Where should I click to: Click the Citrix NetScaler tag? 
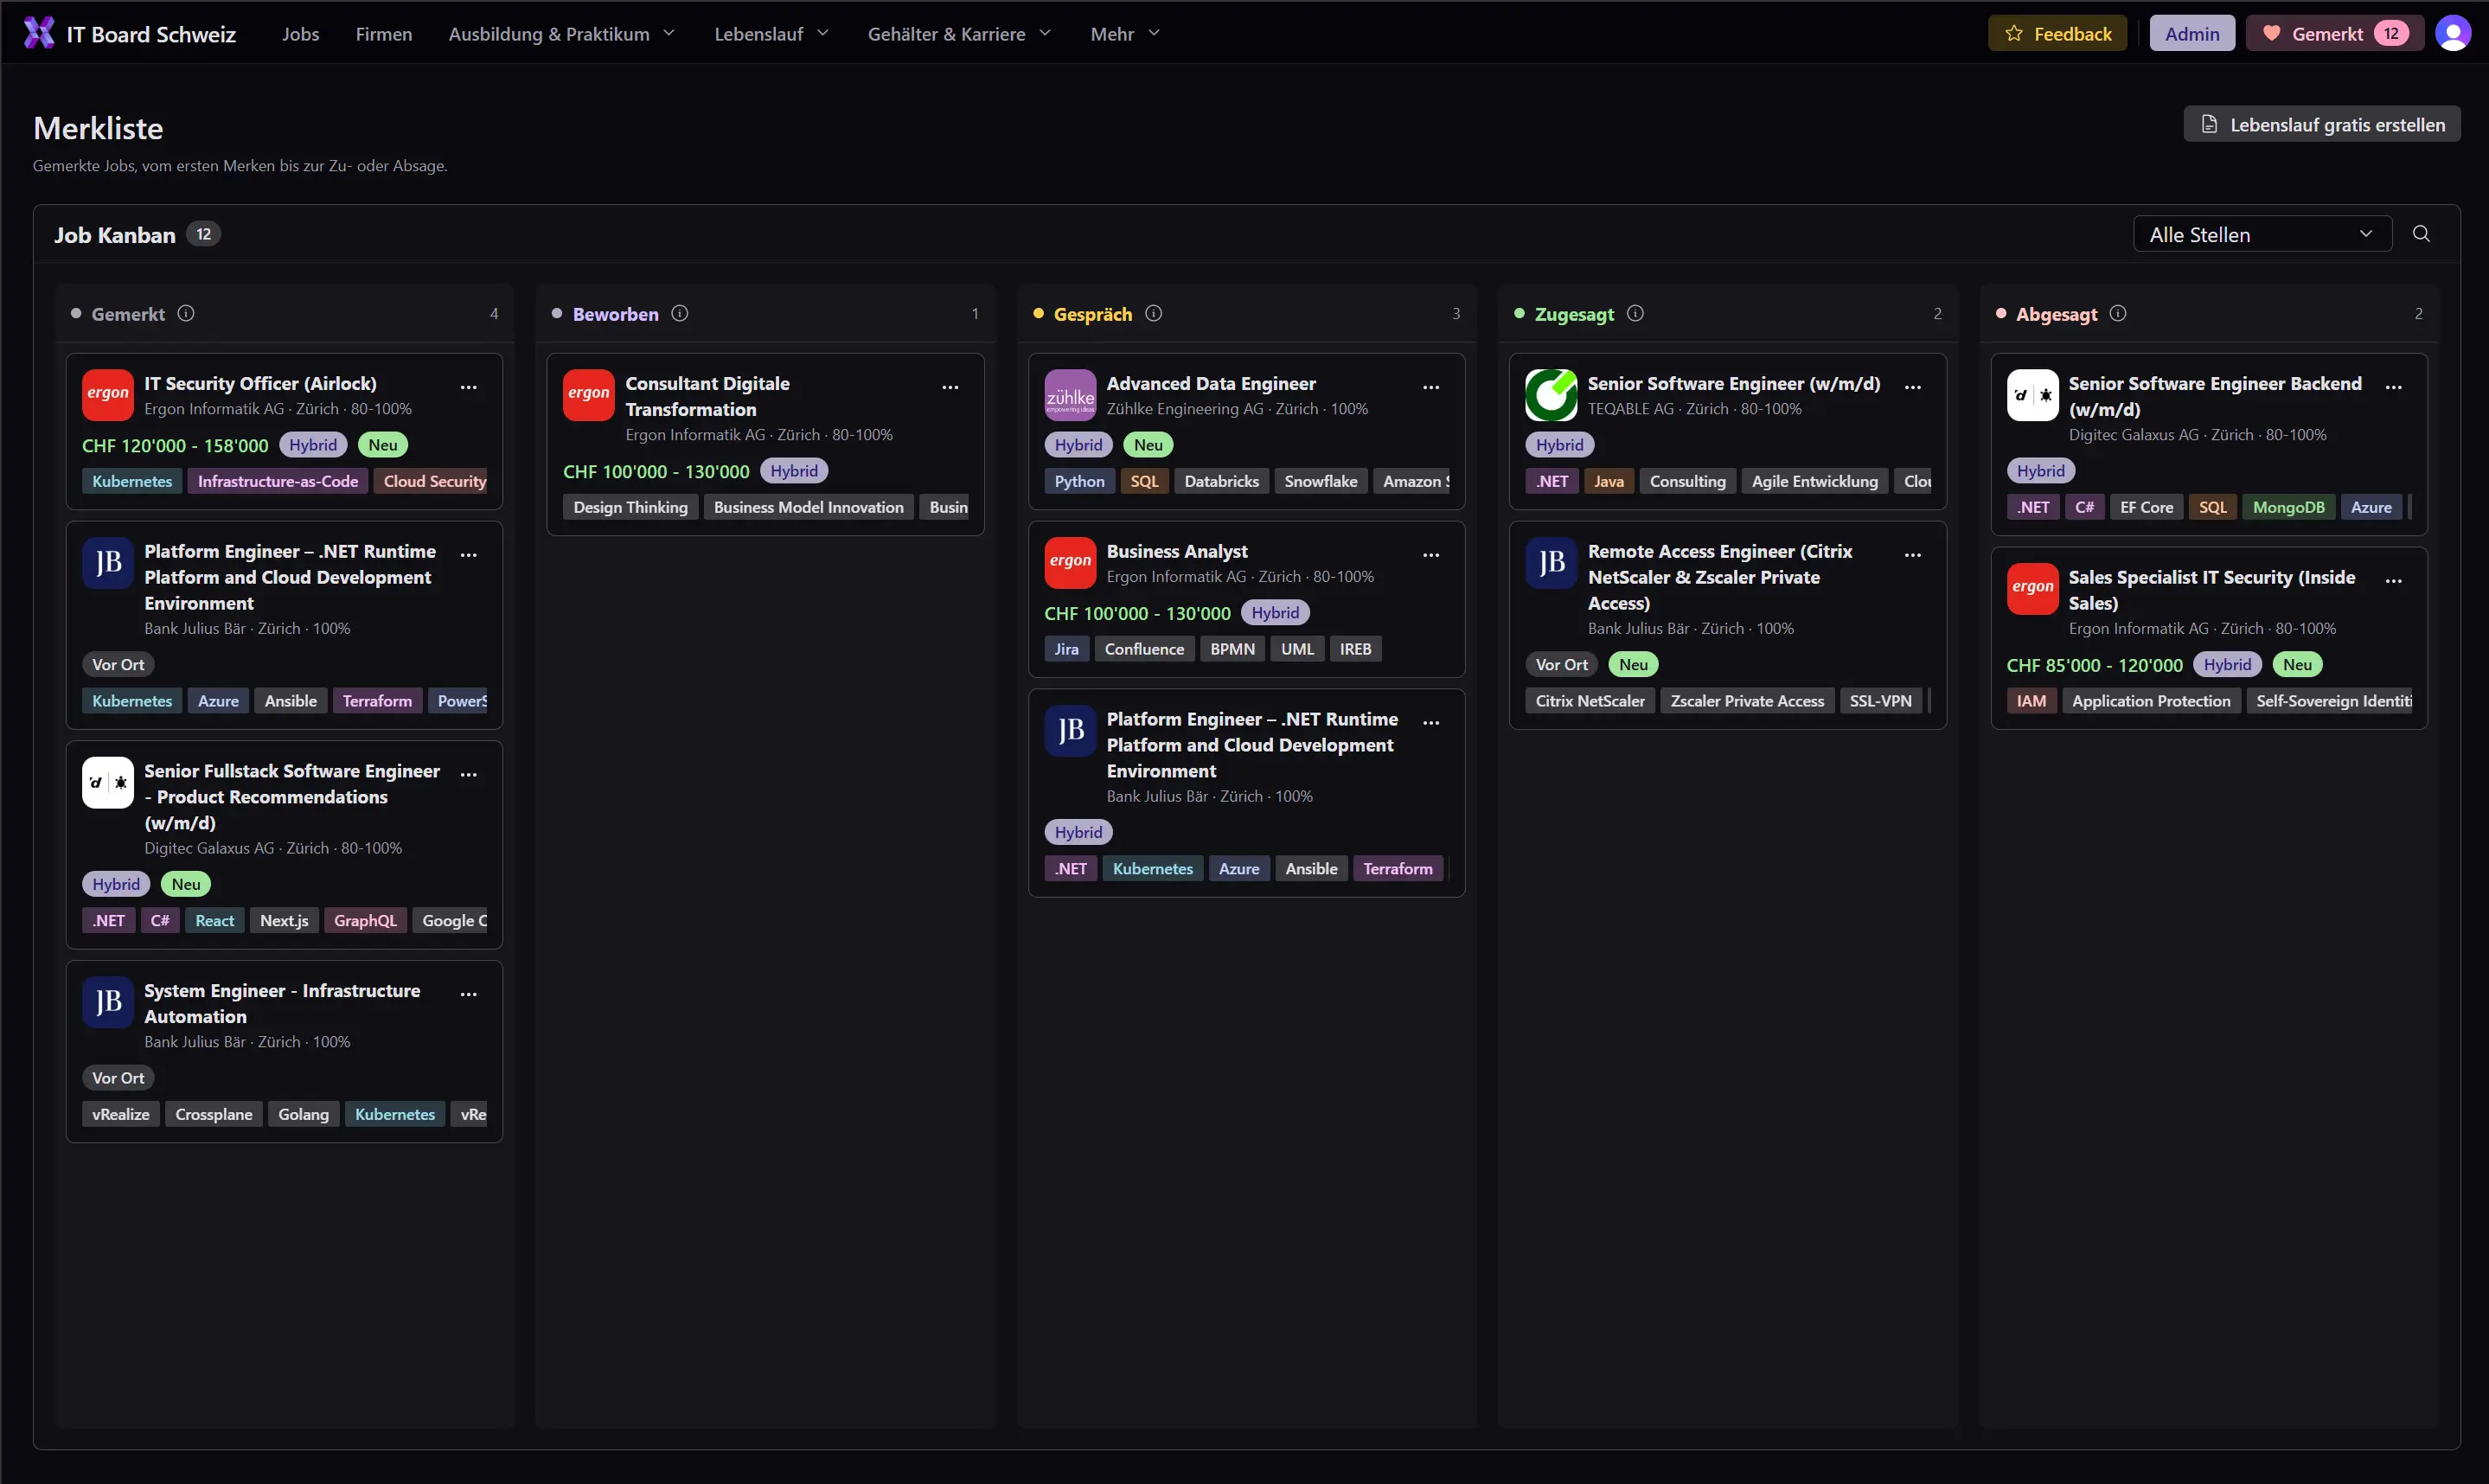pyautogui.click(x=1590, y=702)
